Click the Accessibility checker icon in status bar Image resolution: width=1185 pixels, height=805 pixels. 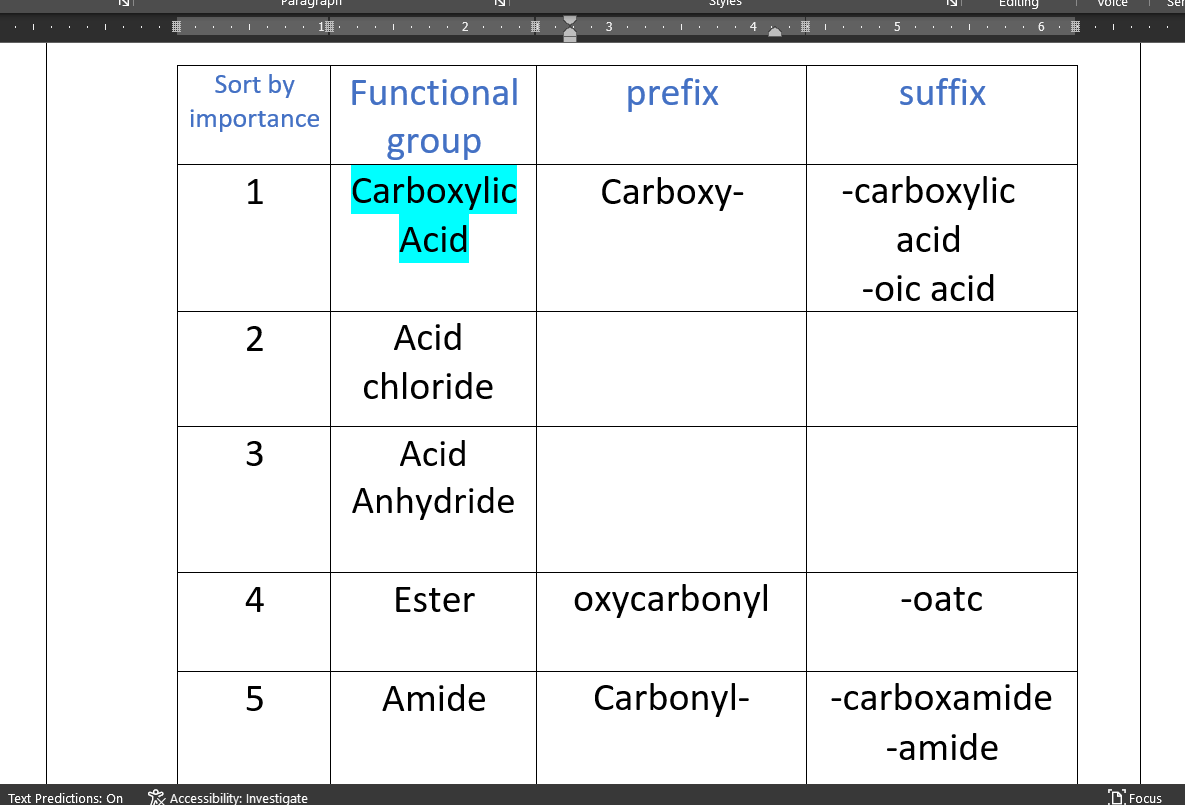156,797
